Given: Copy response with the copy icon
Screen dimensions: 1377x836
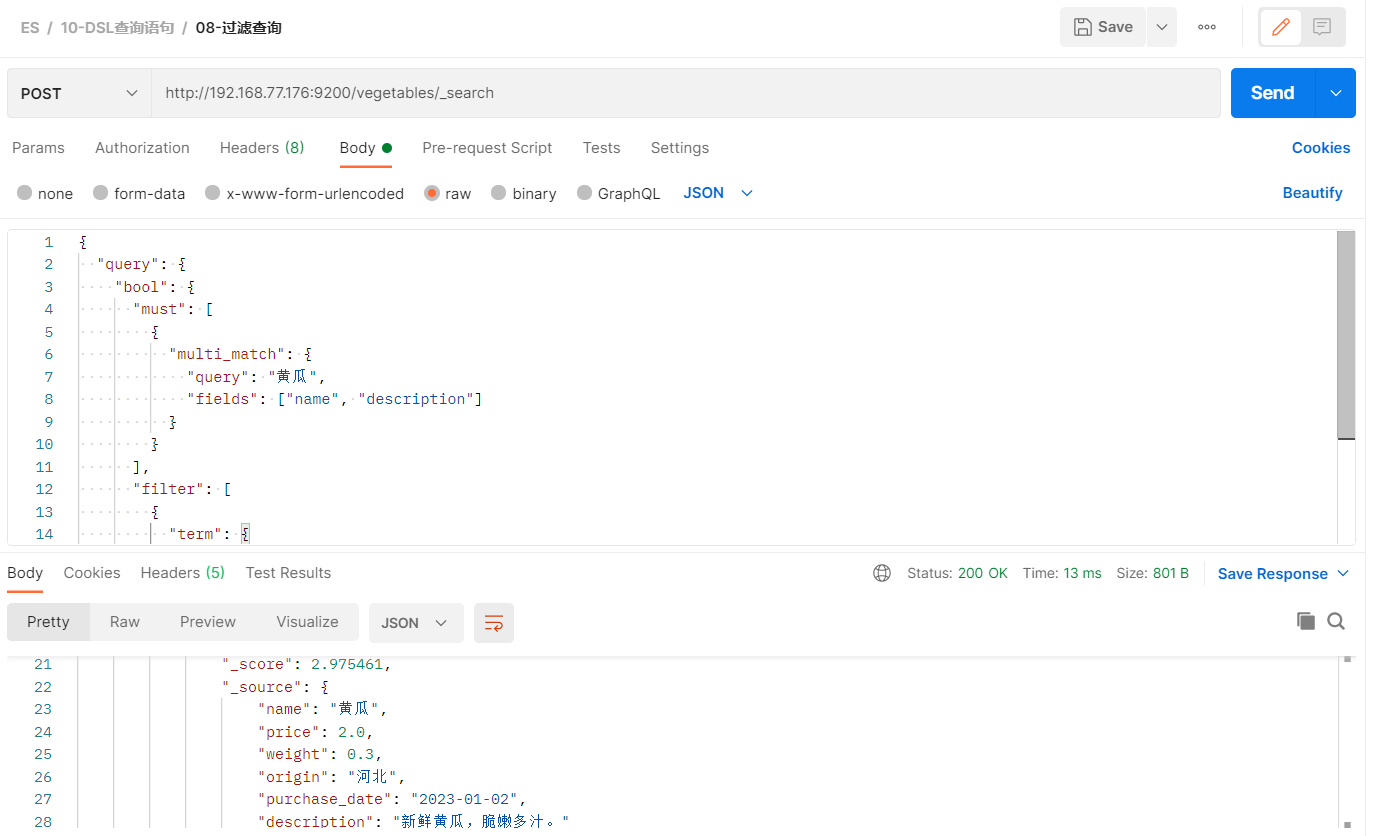Looking at the screenshot, I should (x=1306, y=621).
